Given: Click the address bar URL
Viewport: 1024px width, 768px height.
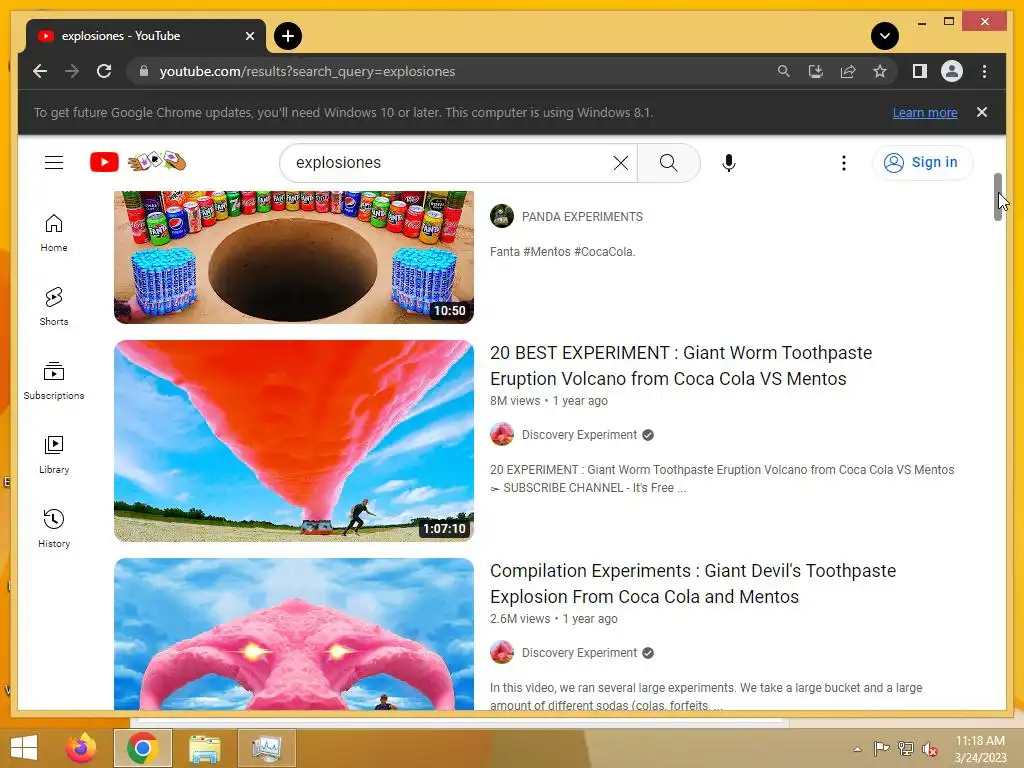Looking at the screenshot, I should 307,71.
